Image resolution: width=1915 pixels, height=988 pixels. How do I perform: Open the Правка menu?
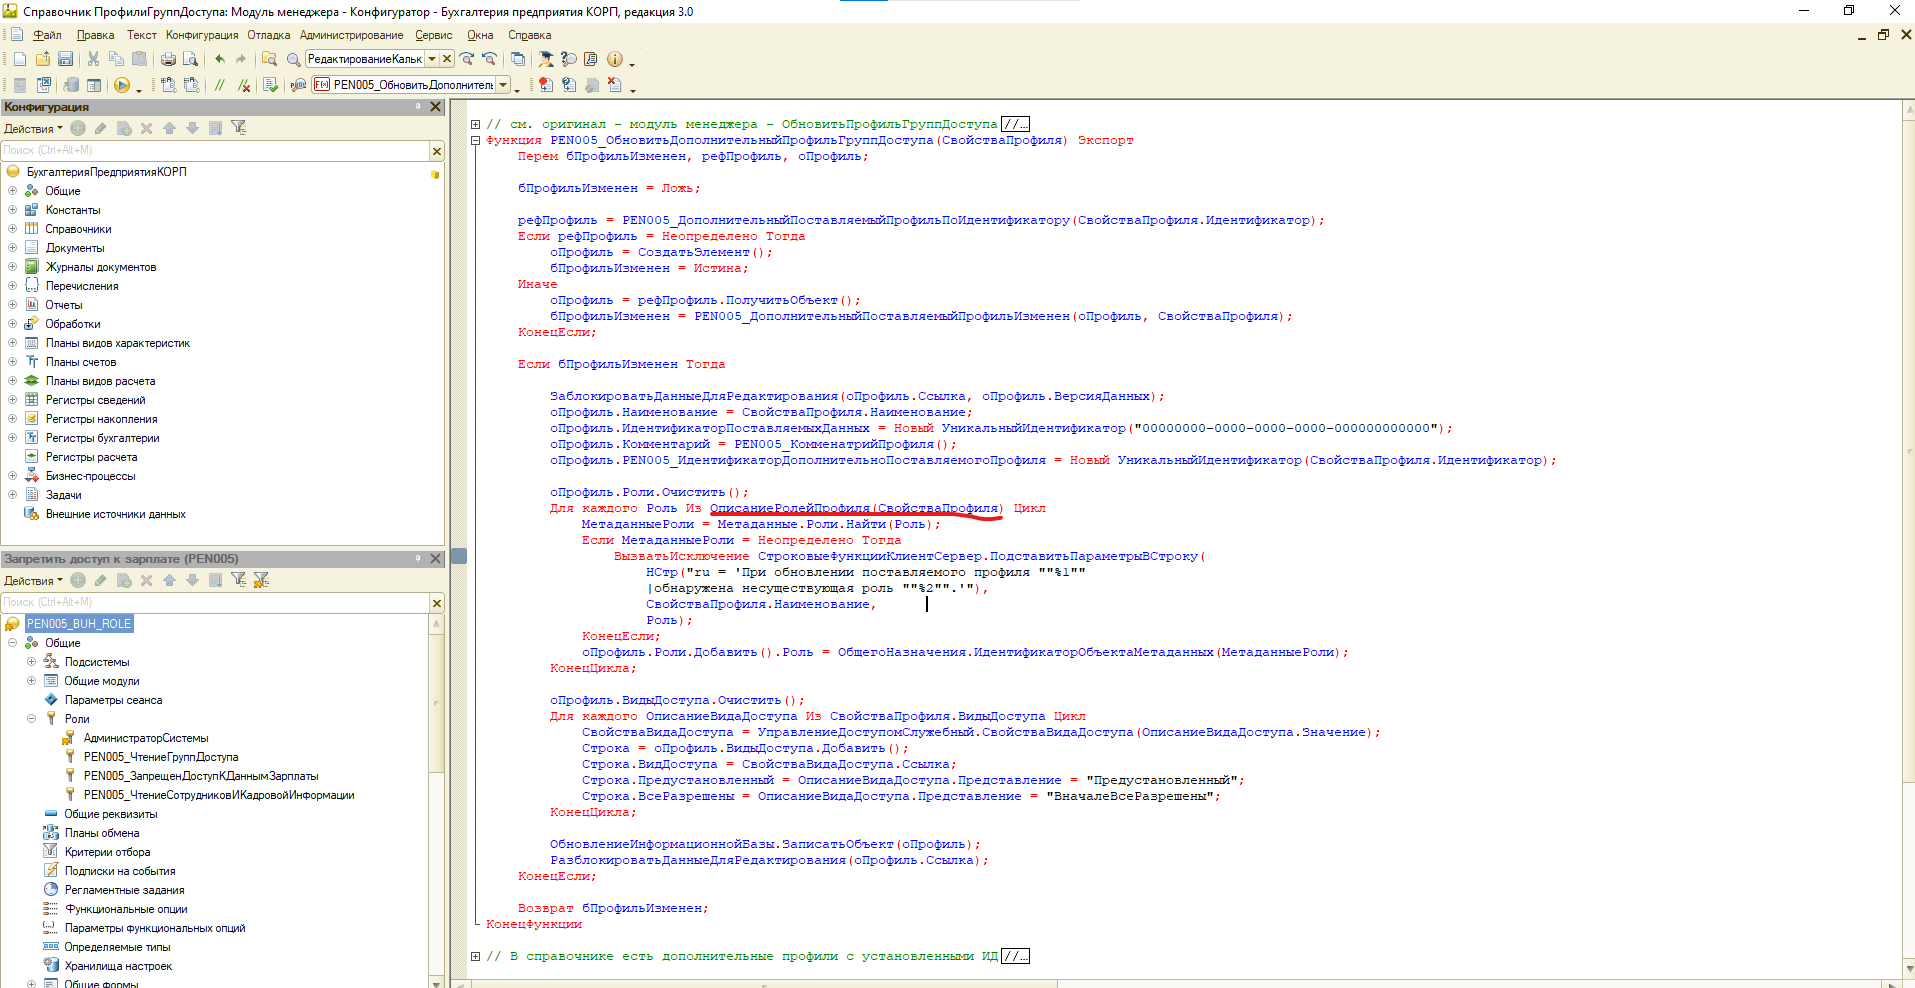[95, 35]
